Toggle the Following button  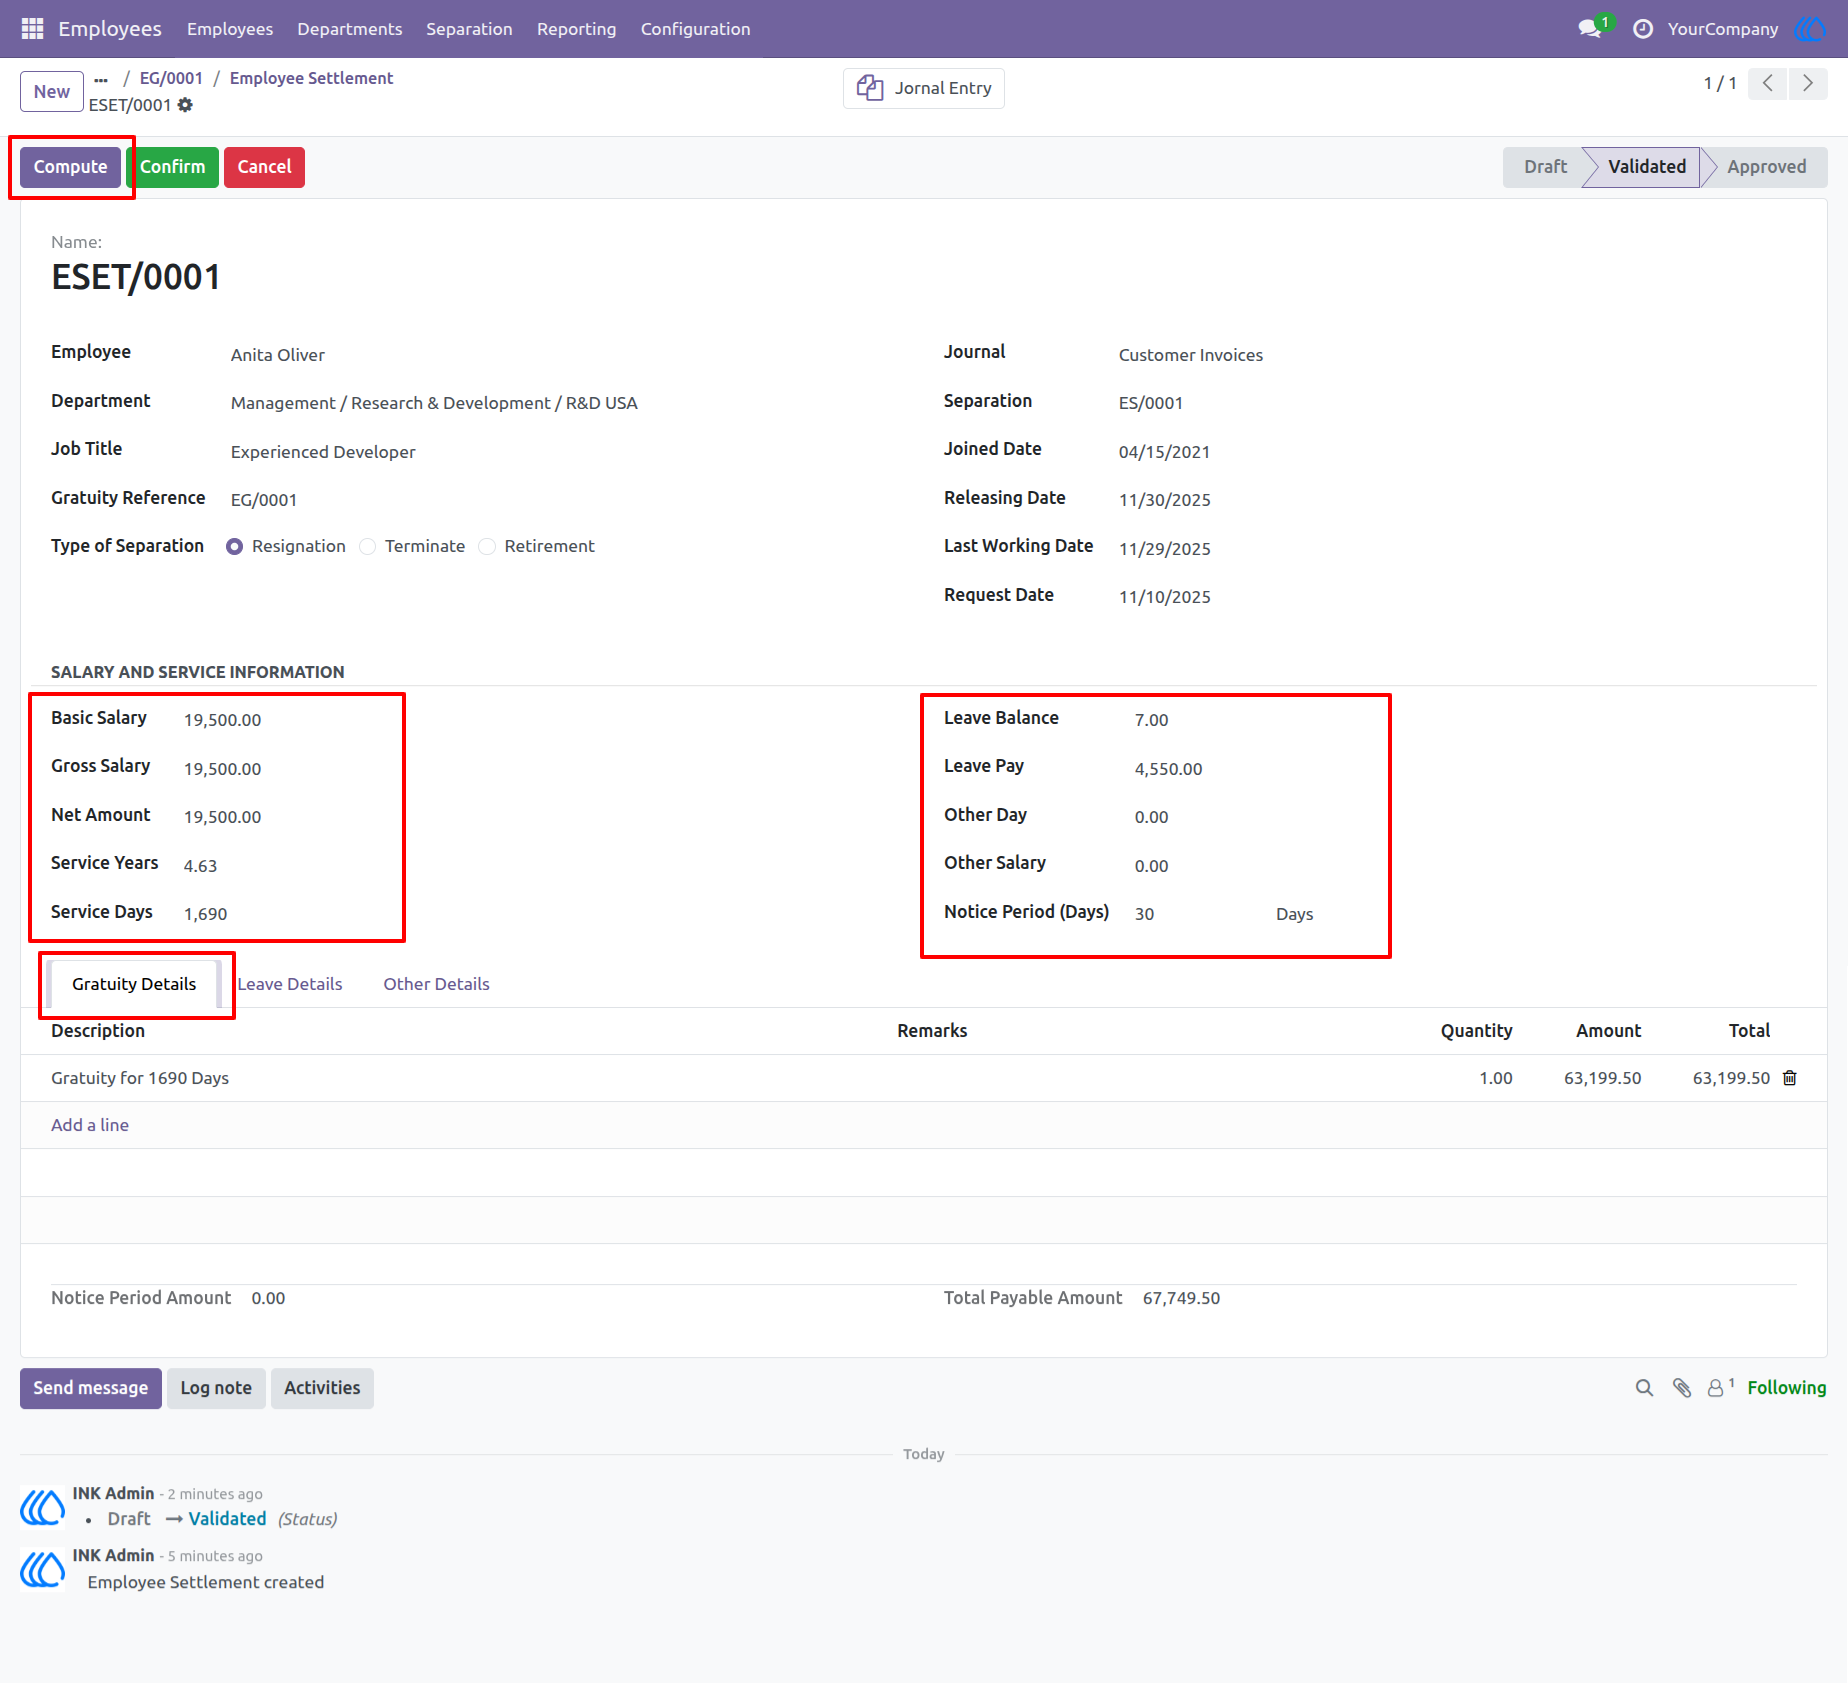1786,1388
